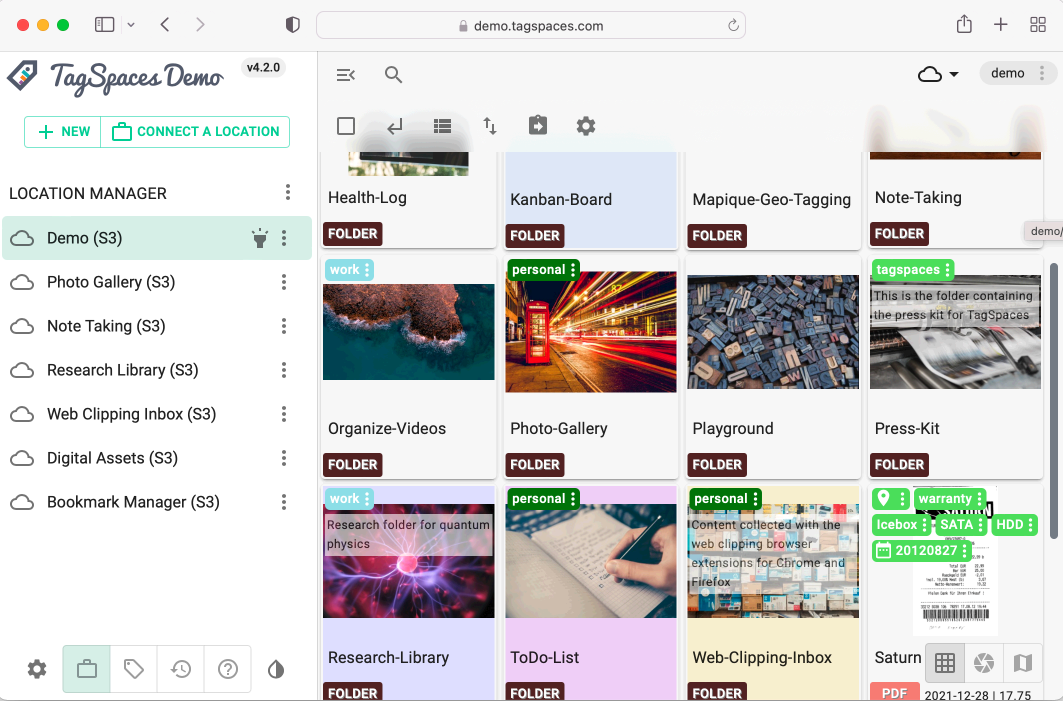Select the Bookmark Manager (S3) location
Viewport: 1063px width, 701px height.
point(157,502)
